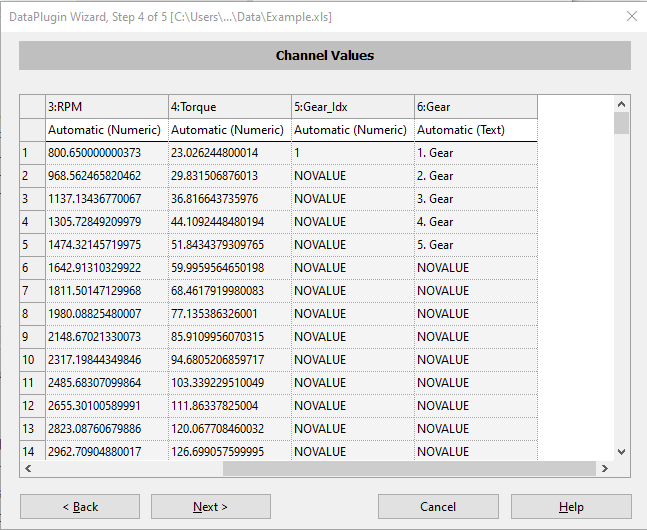The height and width of the screenshot is (530, 647).
Task: Select row 5 header in table
Action: click(x=32, y=245)
